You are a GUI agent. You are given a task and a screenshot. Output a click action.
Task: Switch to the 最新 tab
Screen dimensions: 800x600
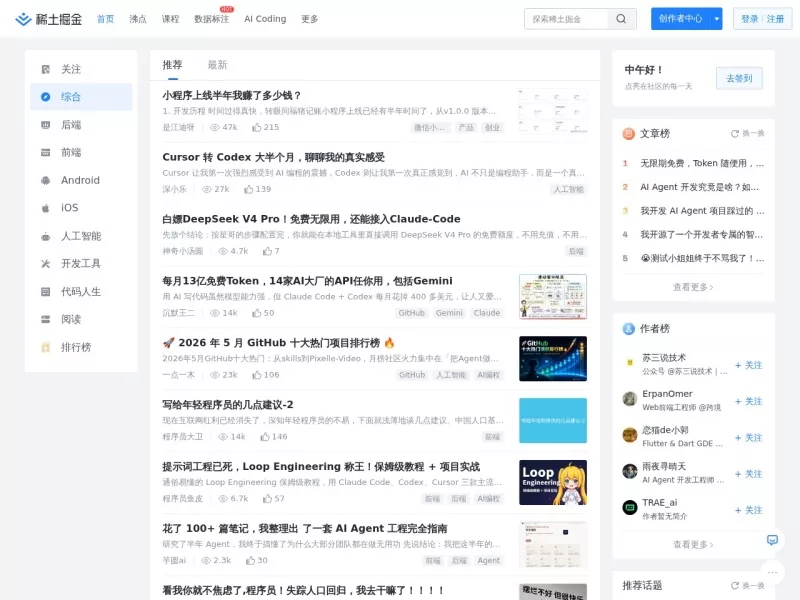(x=217, y=65)
